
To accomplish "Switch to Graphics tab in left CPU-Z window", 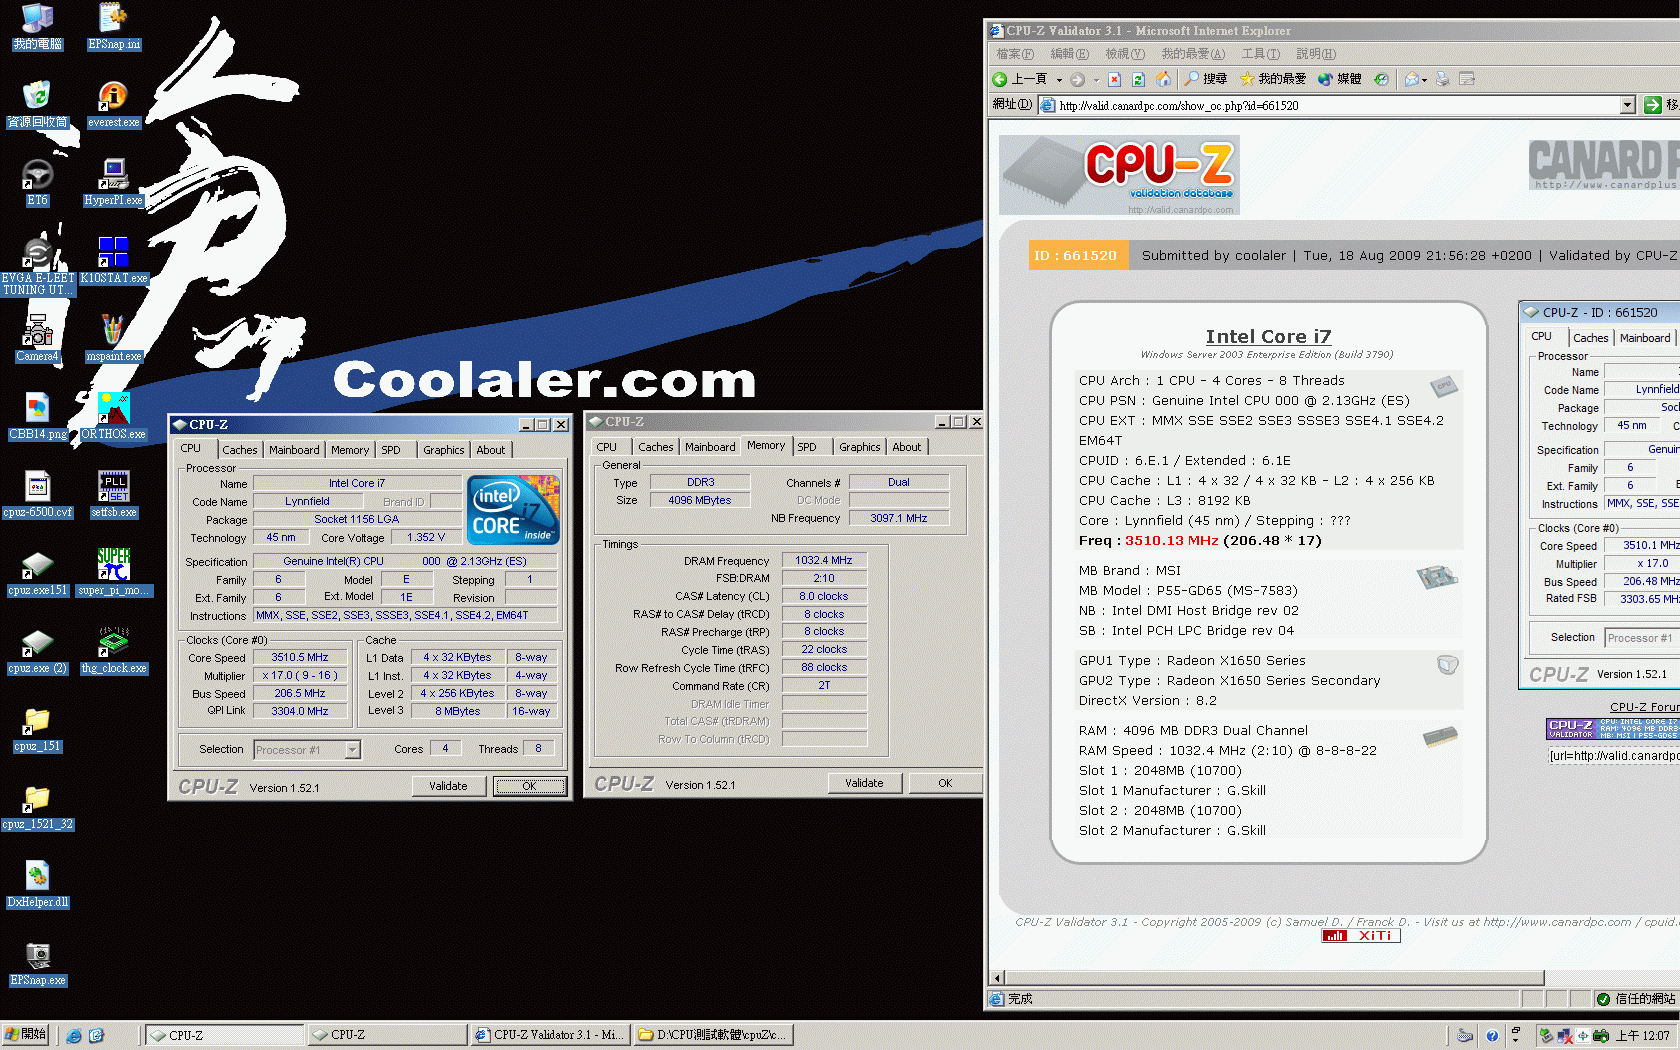I will pyautogui.click(x=443, y=450).
